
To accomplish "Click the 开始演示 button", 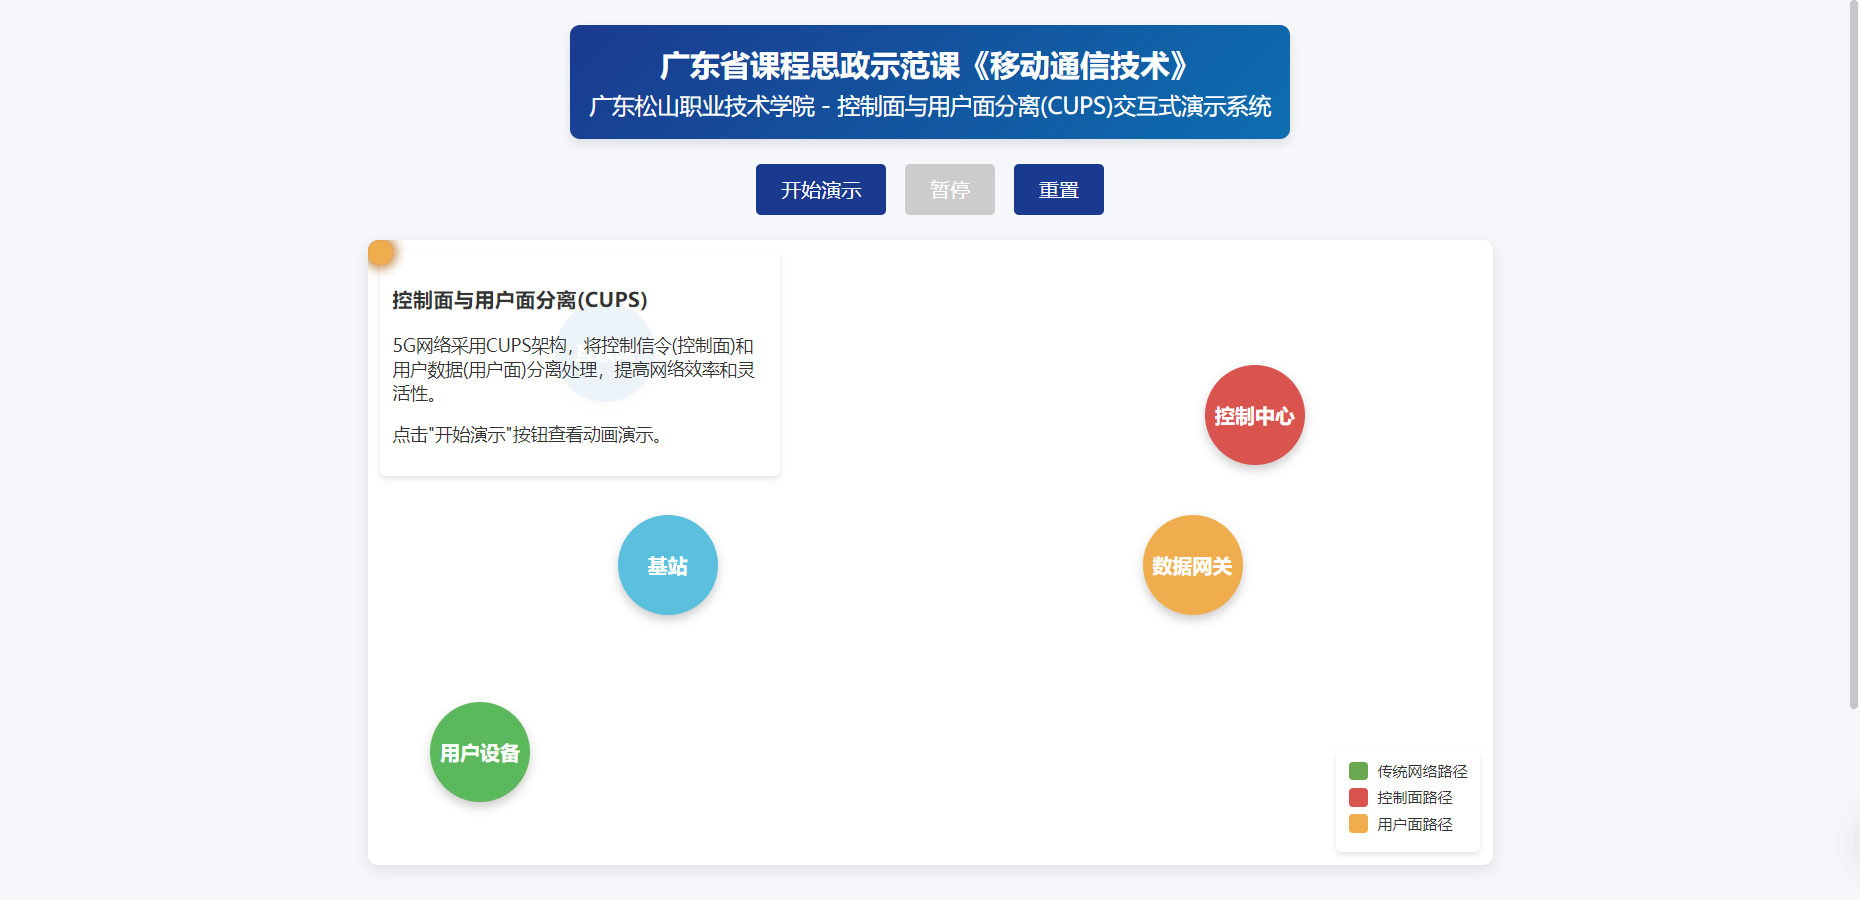I will tap(820, 190).
